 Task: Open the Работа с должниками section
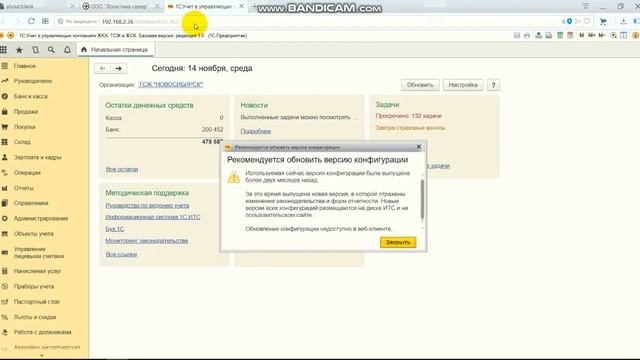click(42, 332)
